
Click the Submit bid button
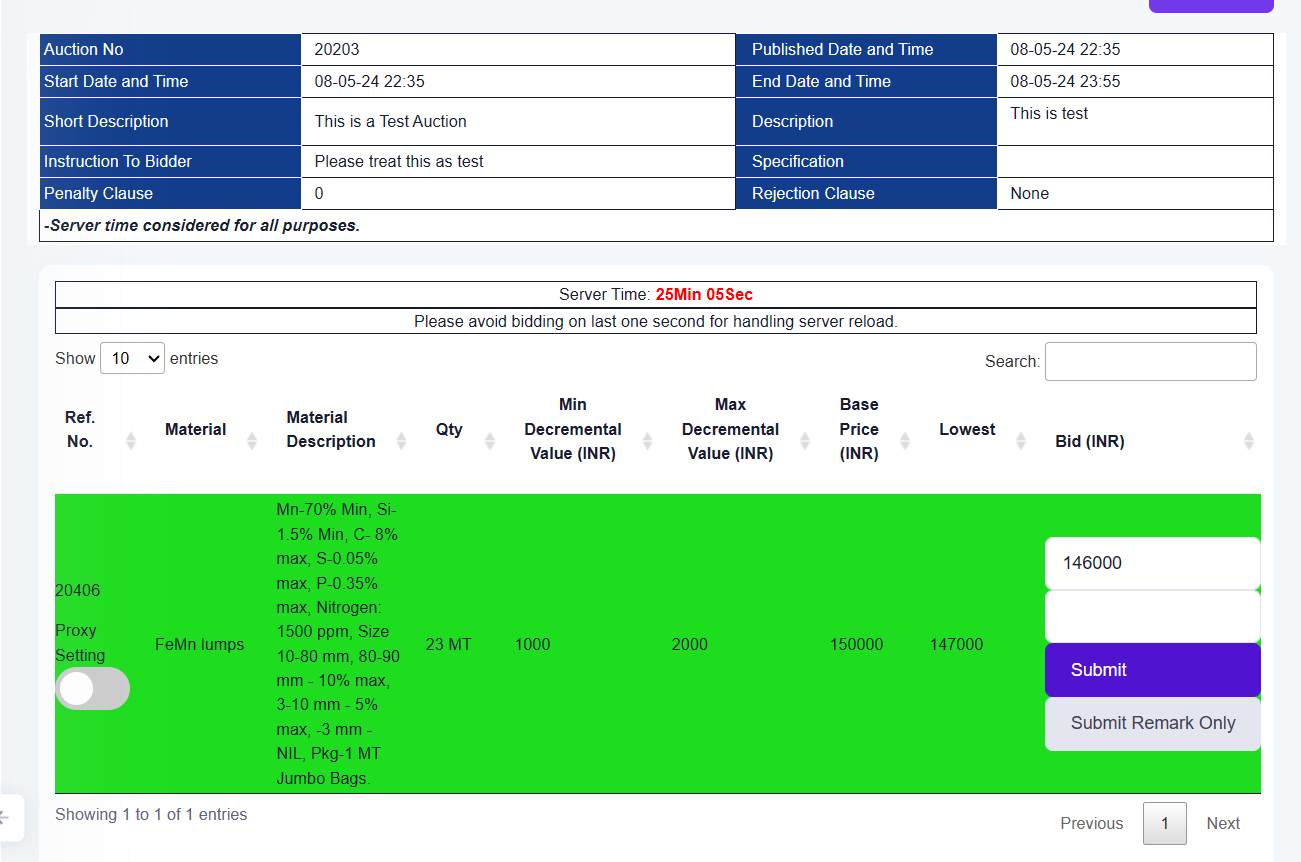[1152, 670]
